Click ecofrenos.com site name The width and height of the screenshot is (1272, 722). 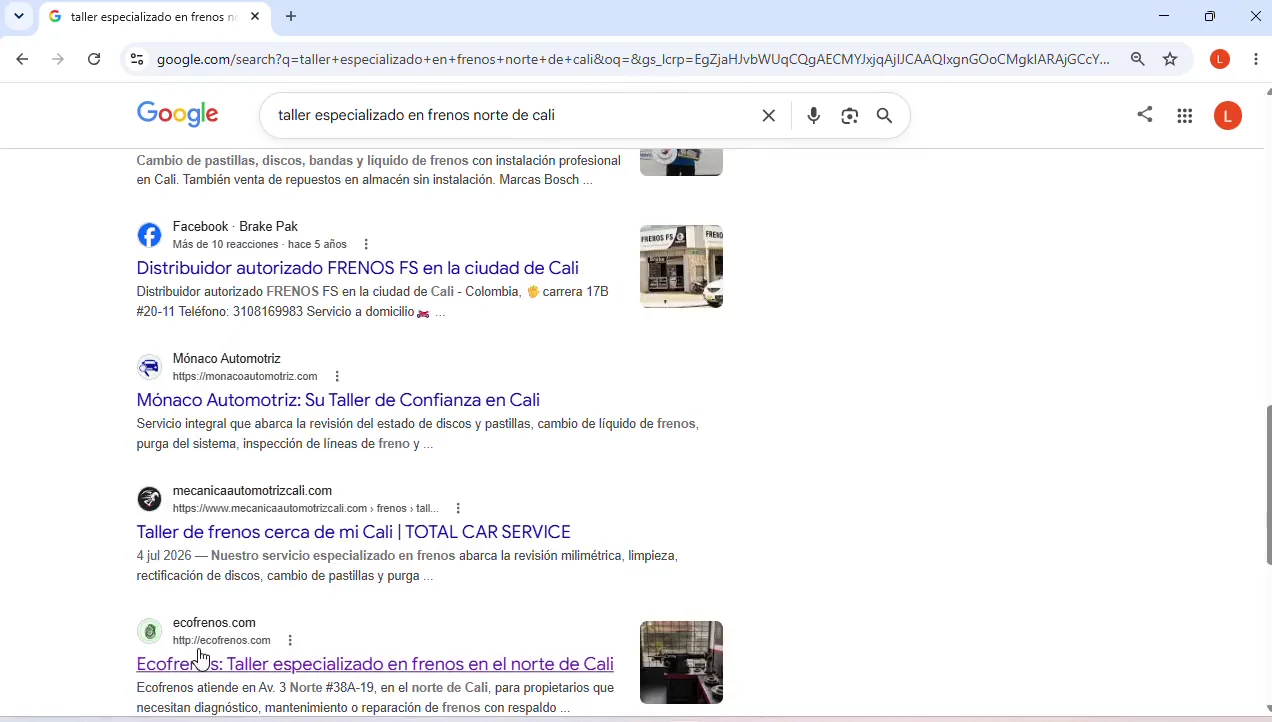coord(214,623)
